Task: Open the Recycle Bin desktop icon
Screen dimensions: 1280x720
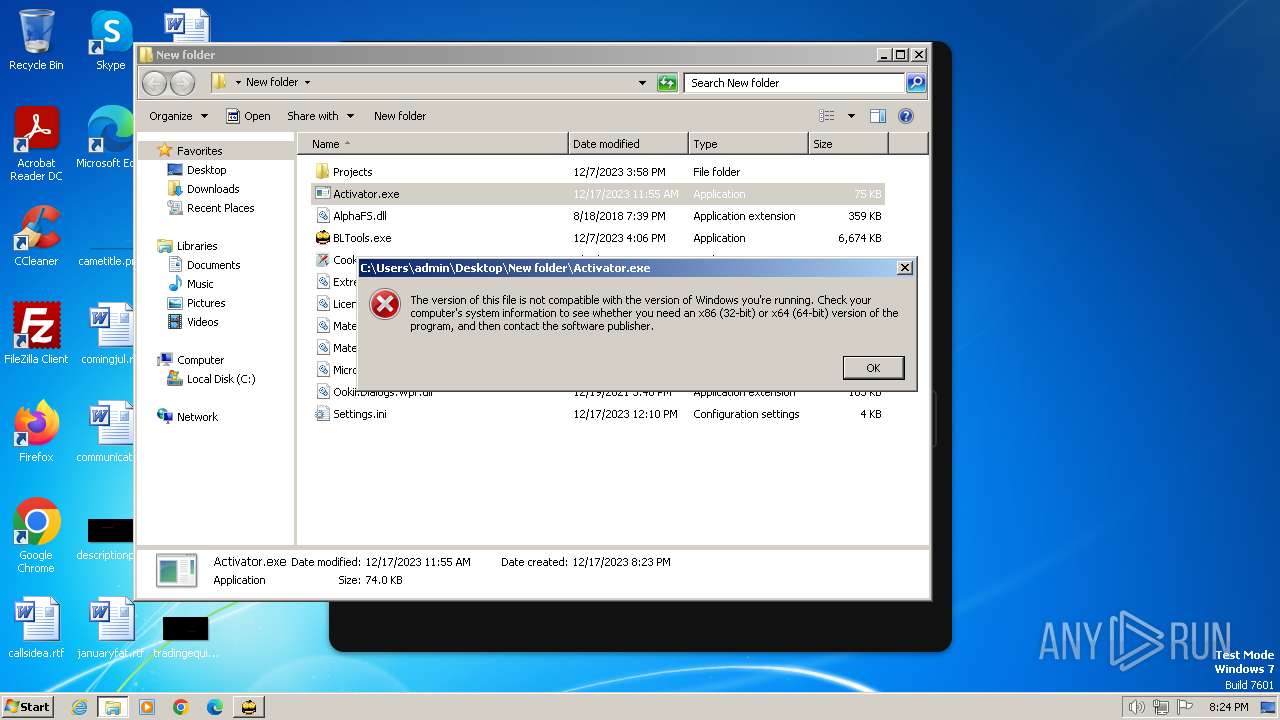Action: [36, 40]
